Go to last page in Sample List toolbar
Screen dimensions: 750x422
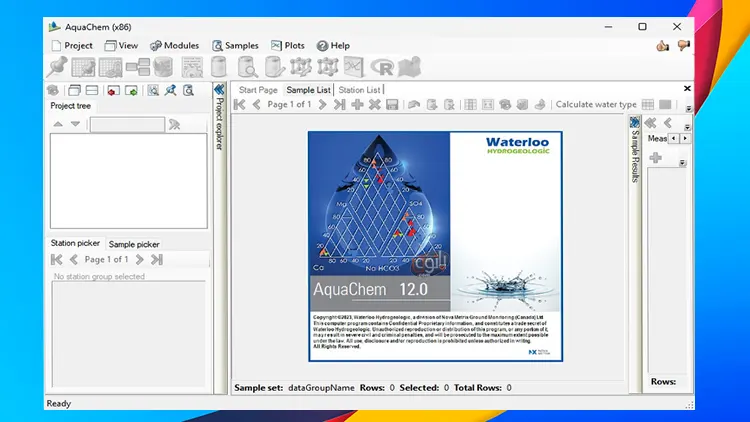click(340, 104)
